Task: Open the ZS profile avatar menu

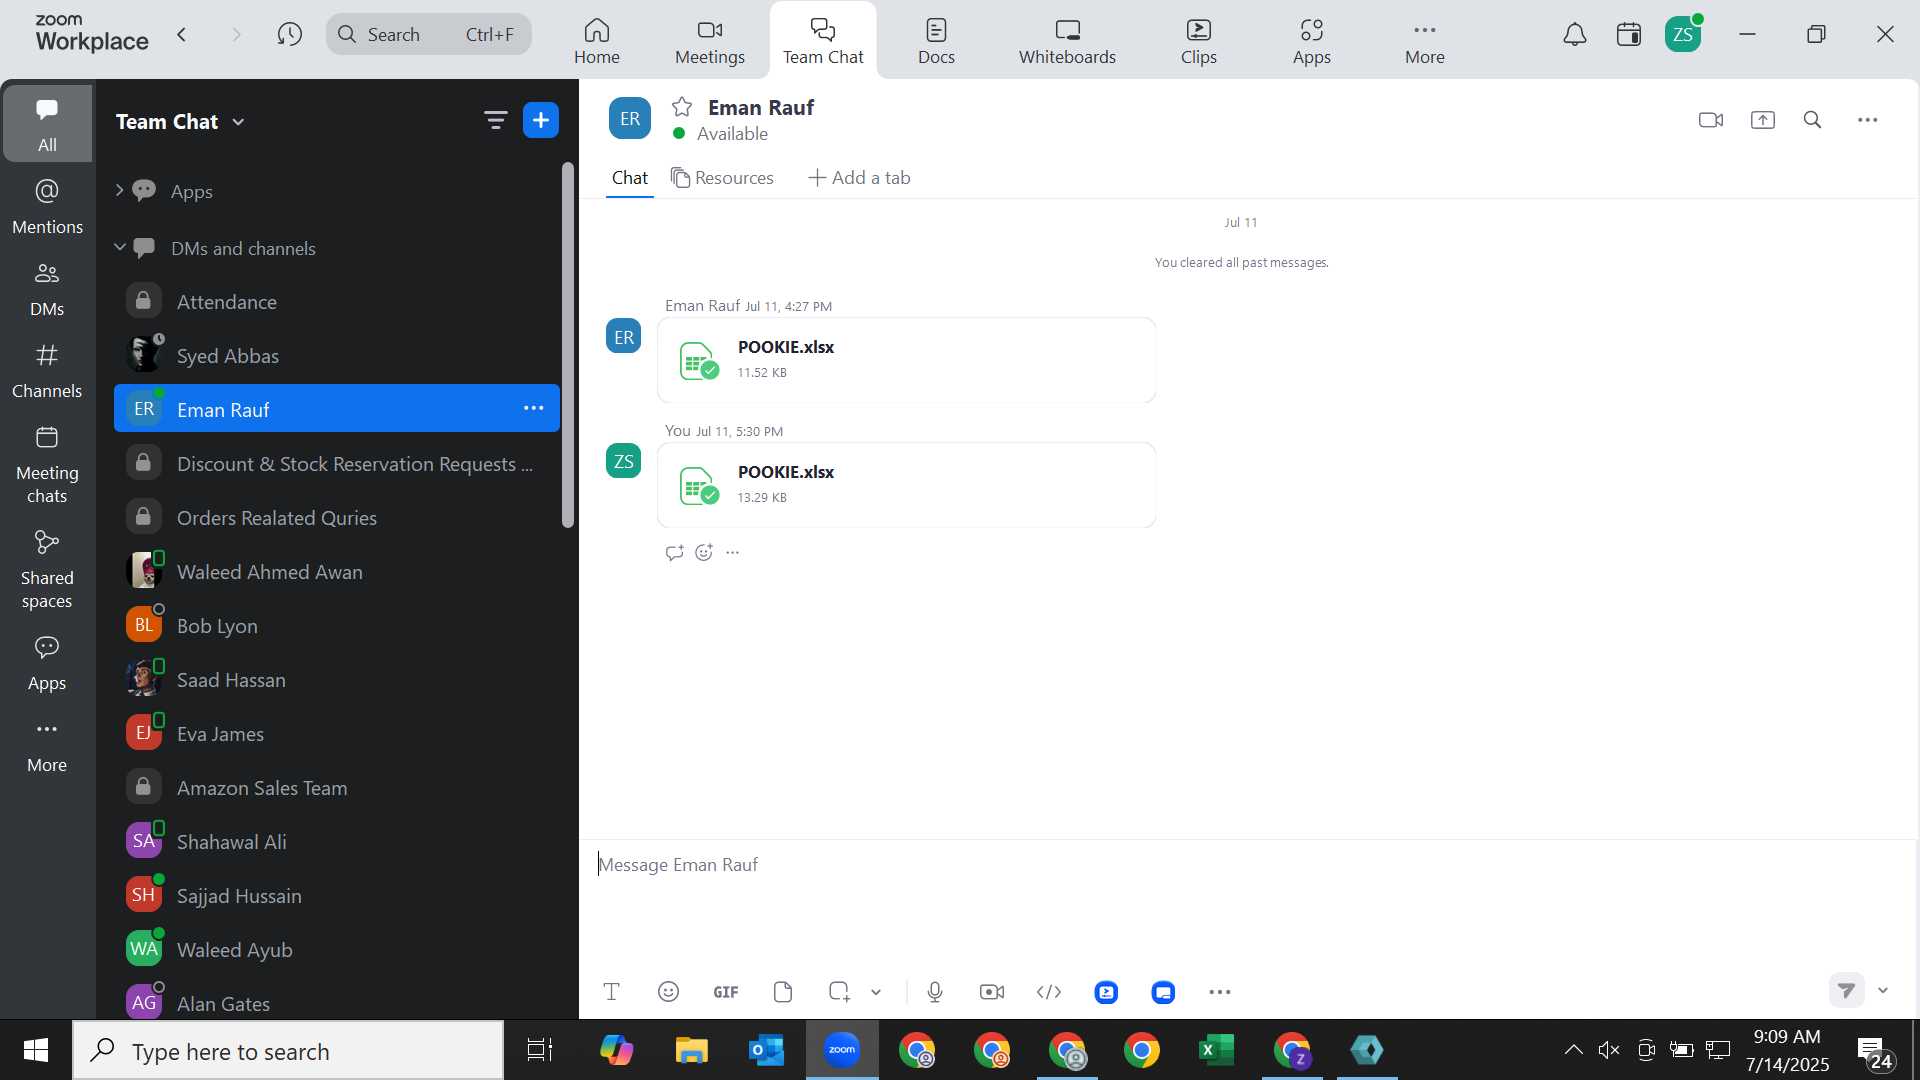Action: [1683, 34]
